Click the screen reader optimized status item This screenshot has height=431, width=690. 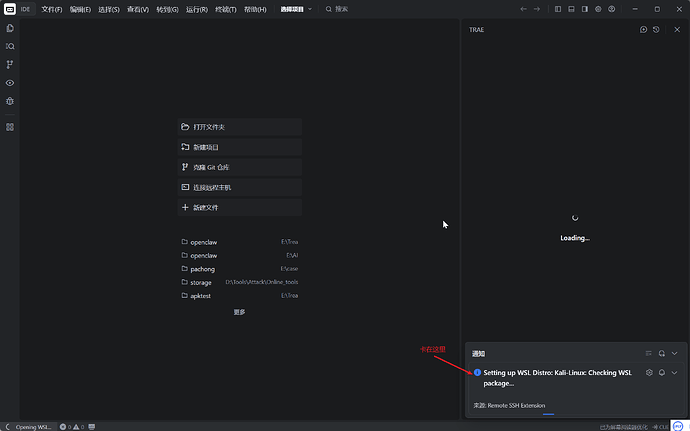(x=624, y=427)
